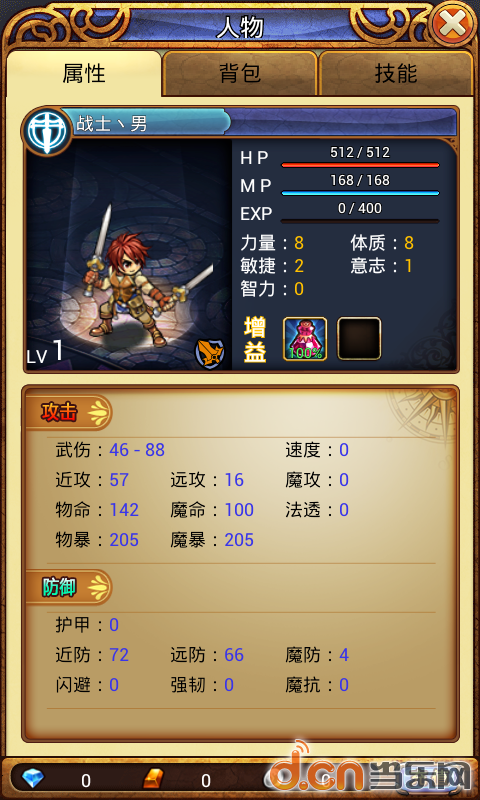Select the 属性 attributes tab

[84, 73]
